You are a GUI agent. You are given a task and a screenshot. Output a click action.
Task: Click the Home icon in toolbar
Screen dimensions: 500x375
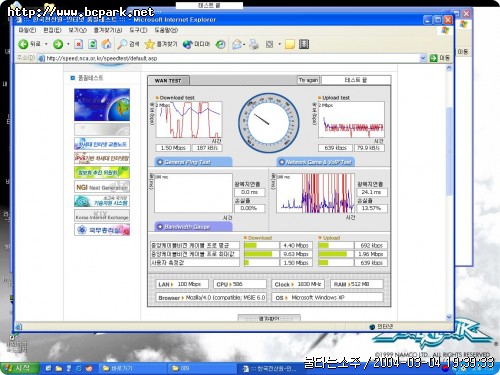point(106,44)
